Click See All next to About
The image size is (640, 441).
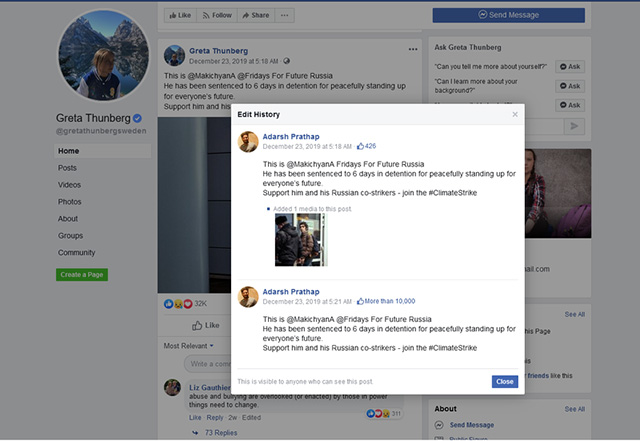[x=575, y=409]
